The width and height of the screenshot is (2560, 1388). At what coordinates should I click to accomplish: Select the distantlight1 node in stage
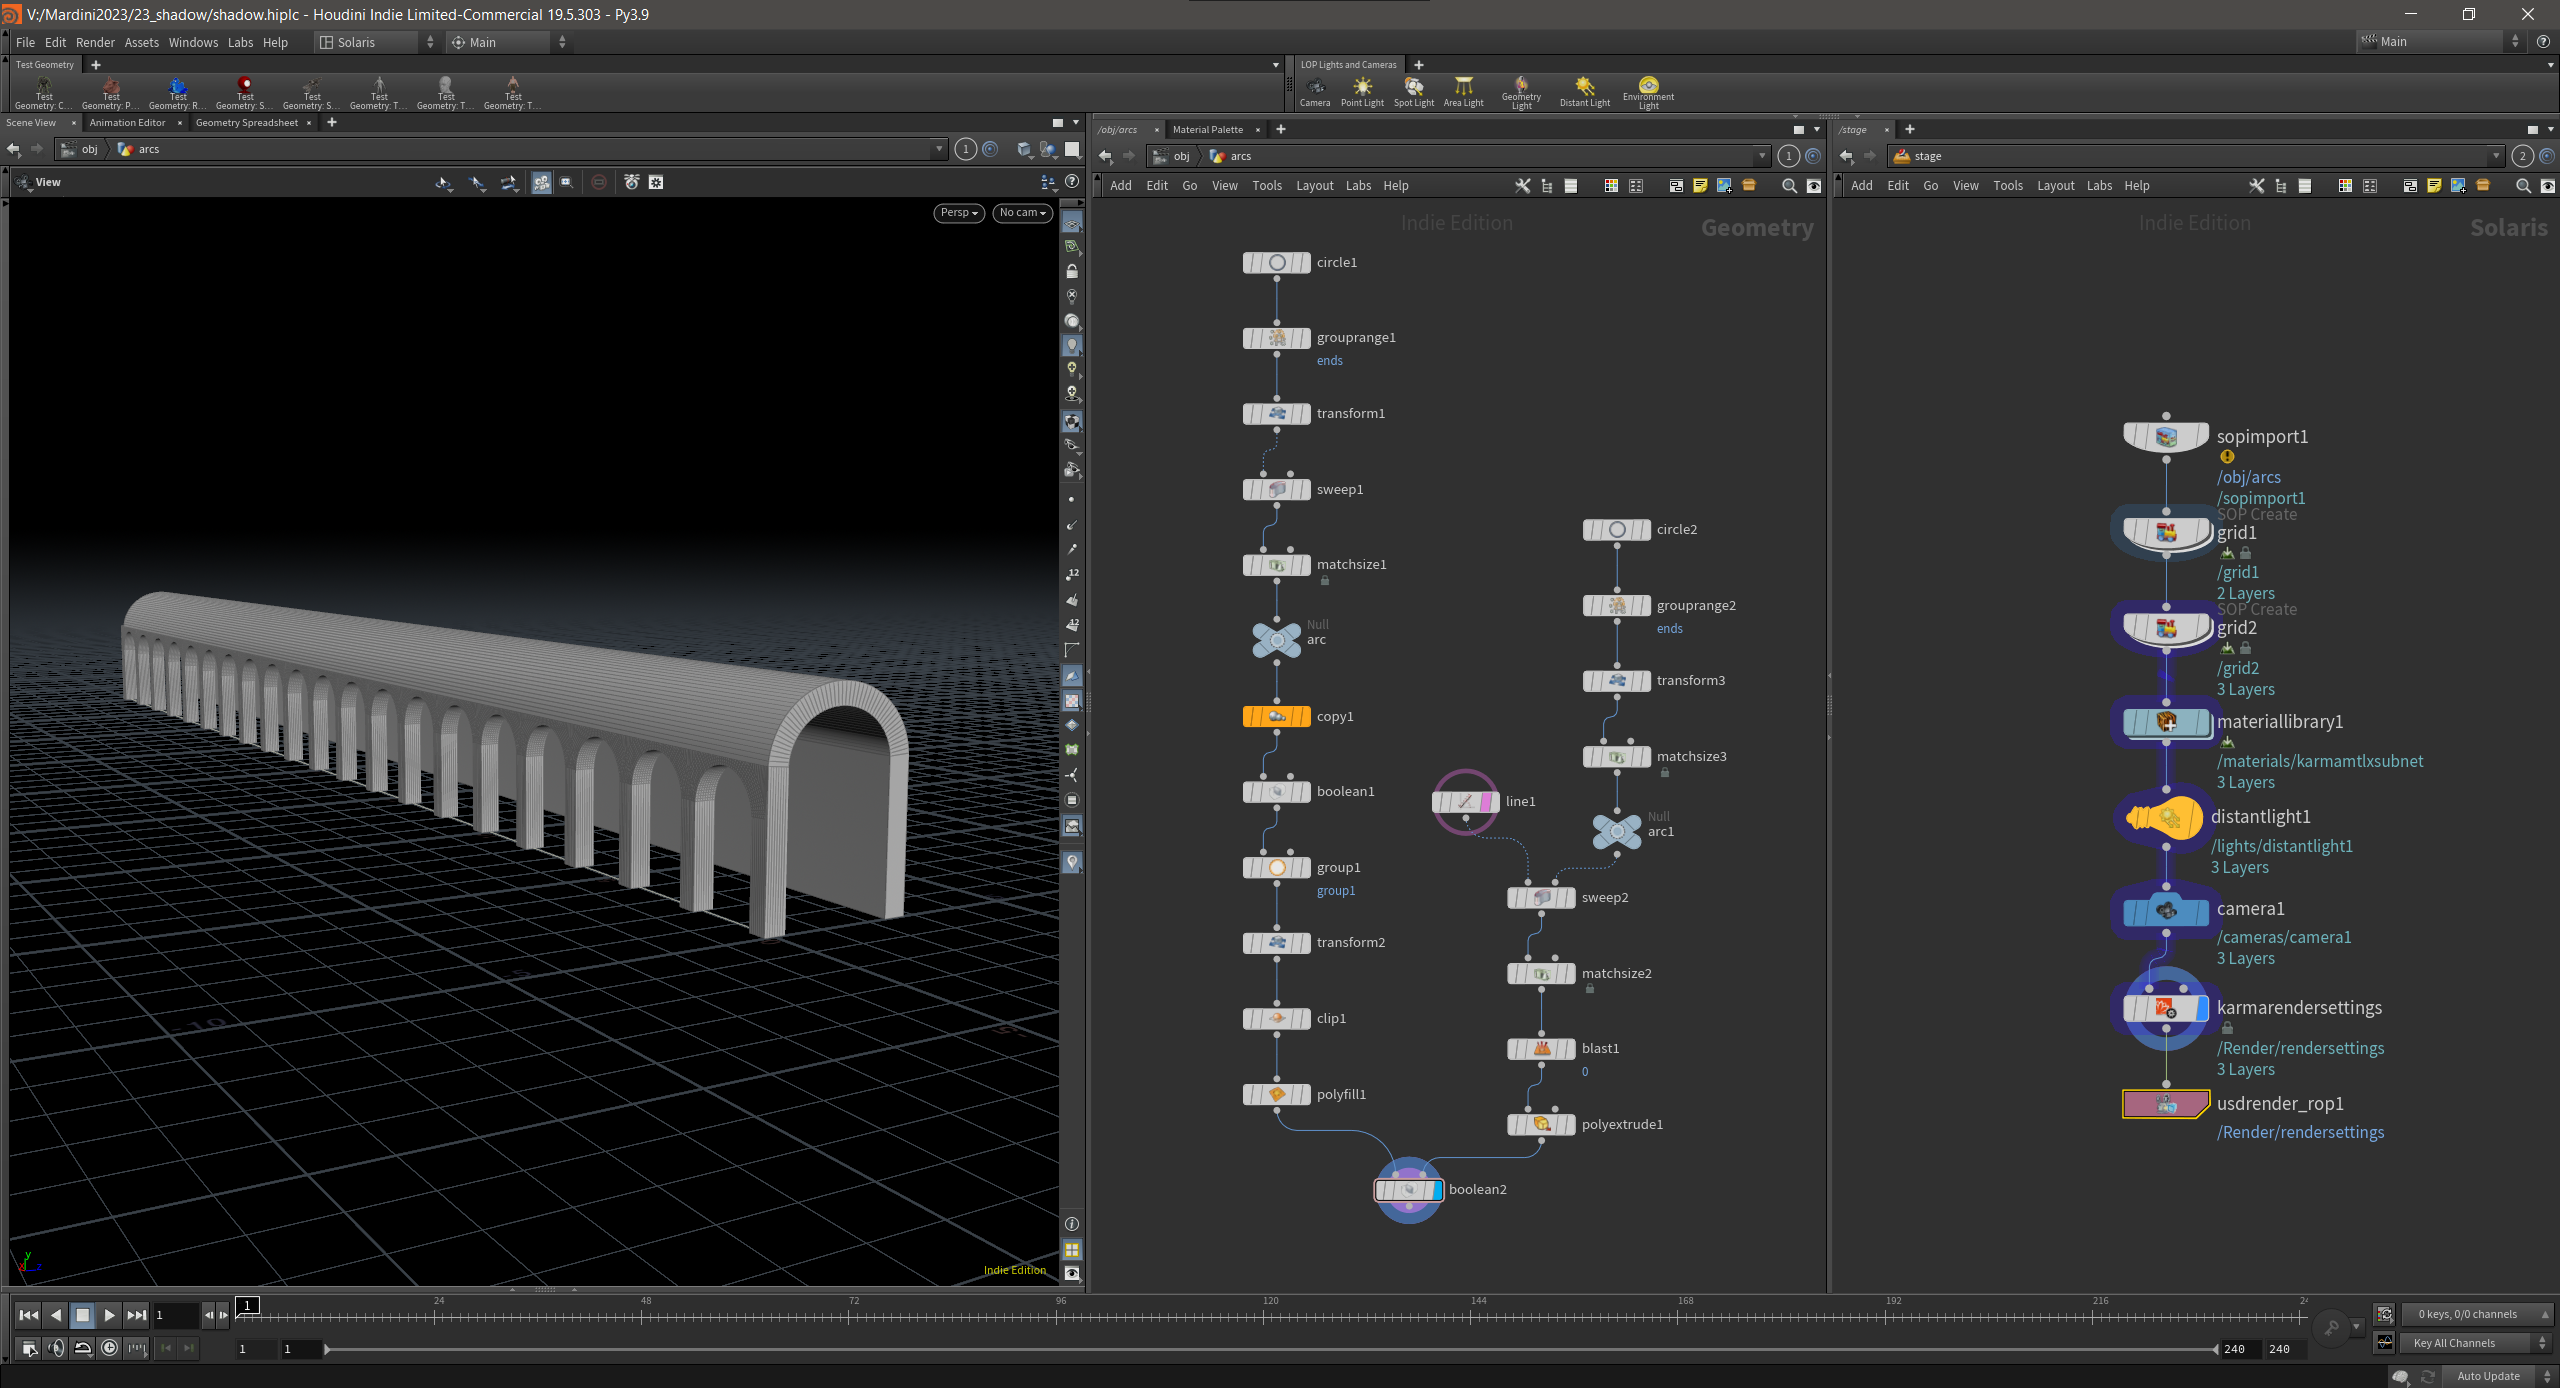[2165, 818]
